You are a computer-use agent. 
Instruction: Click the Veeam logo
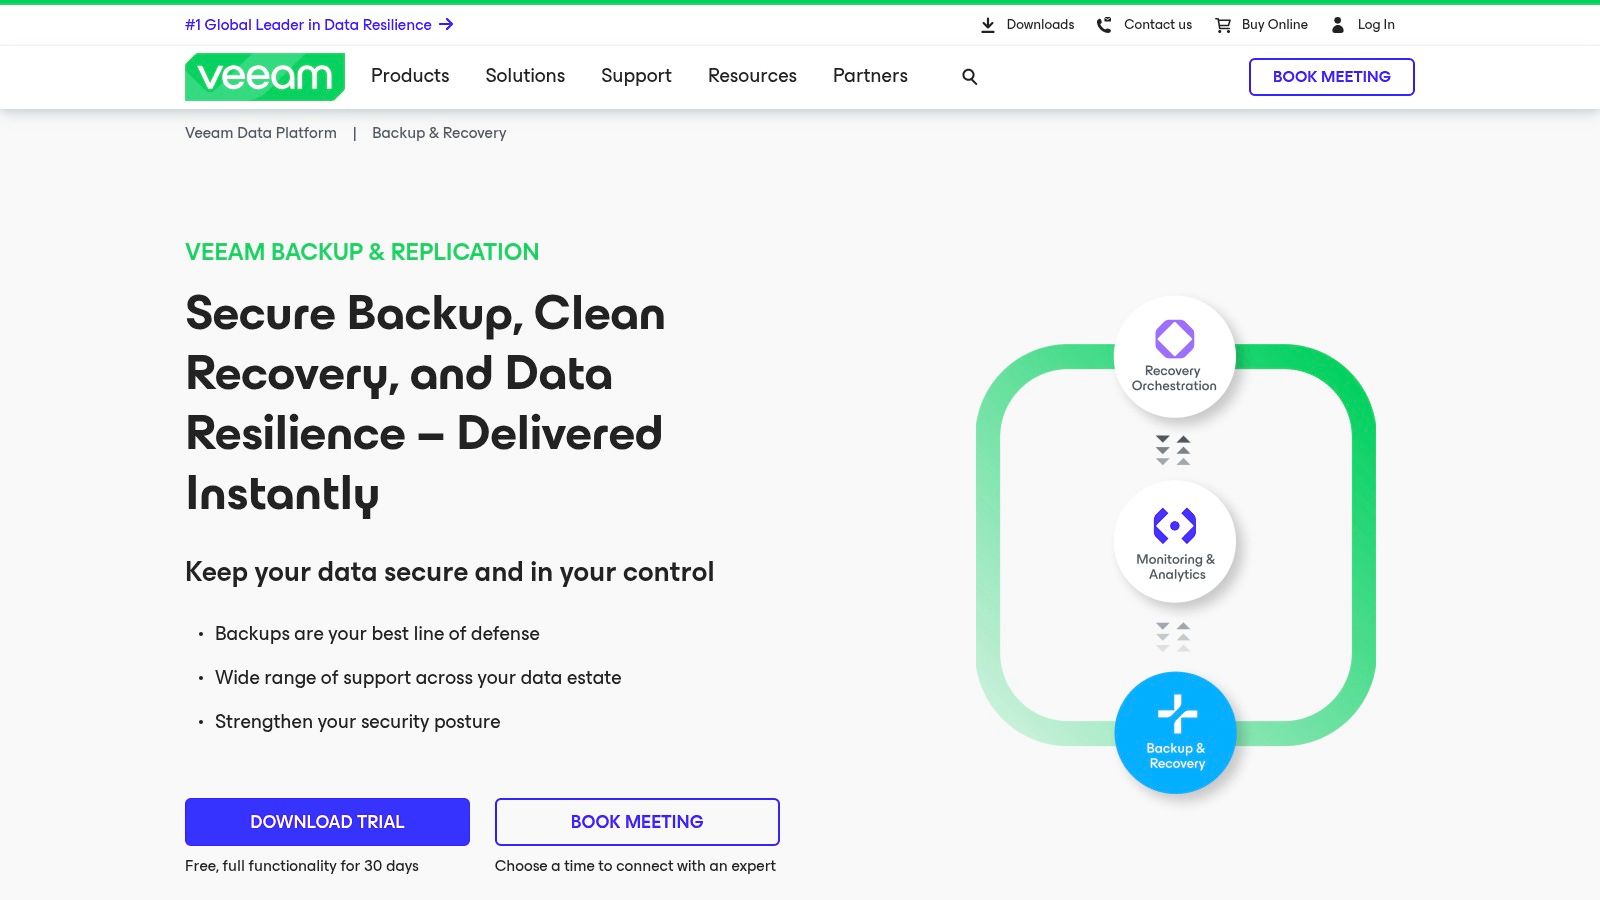[265, 77]
